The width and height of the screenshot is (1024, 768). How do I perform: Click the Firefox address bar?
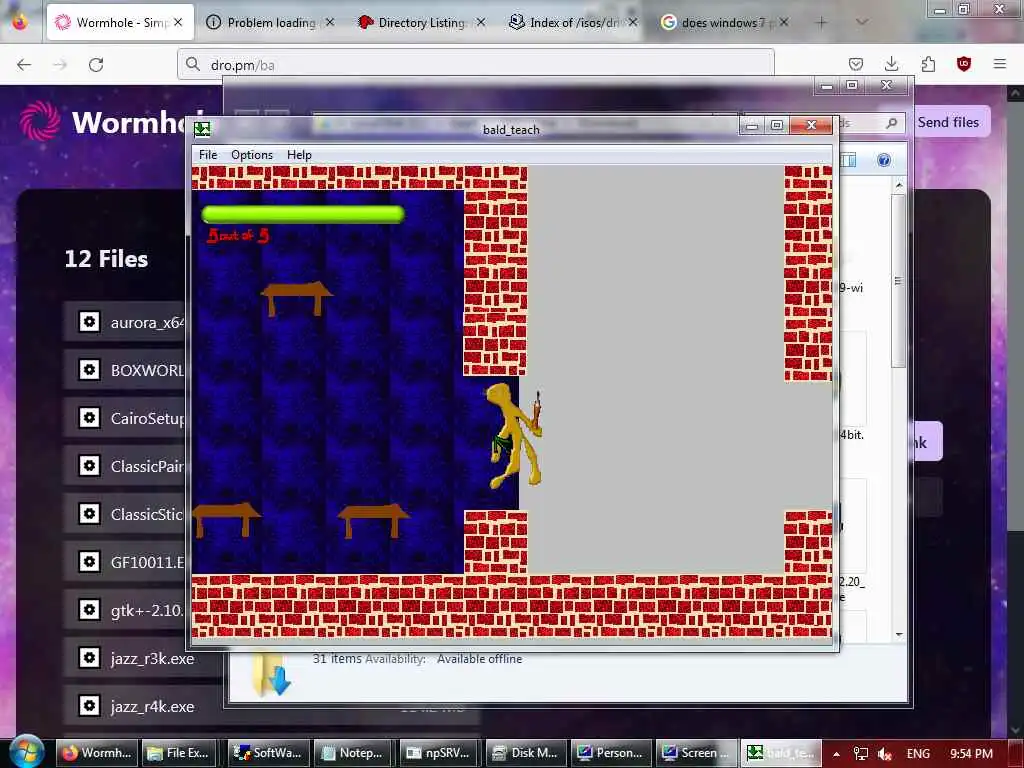pos(475,65)
